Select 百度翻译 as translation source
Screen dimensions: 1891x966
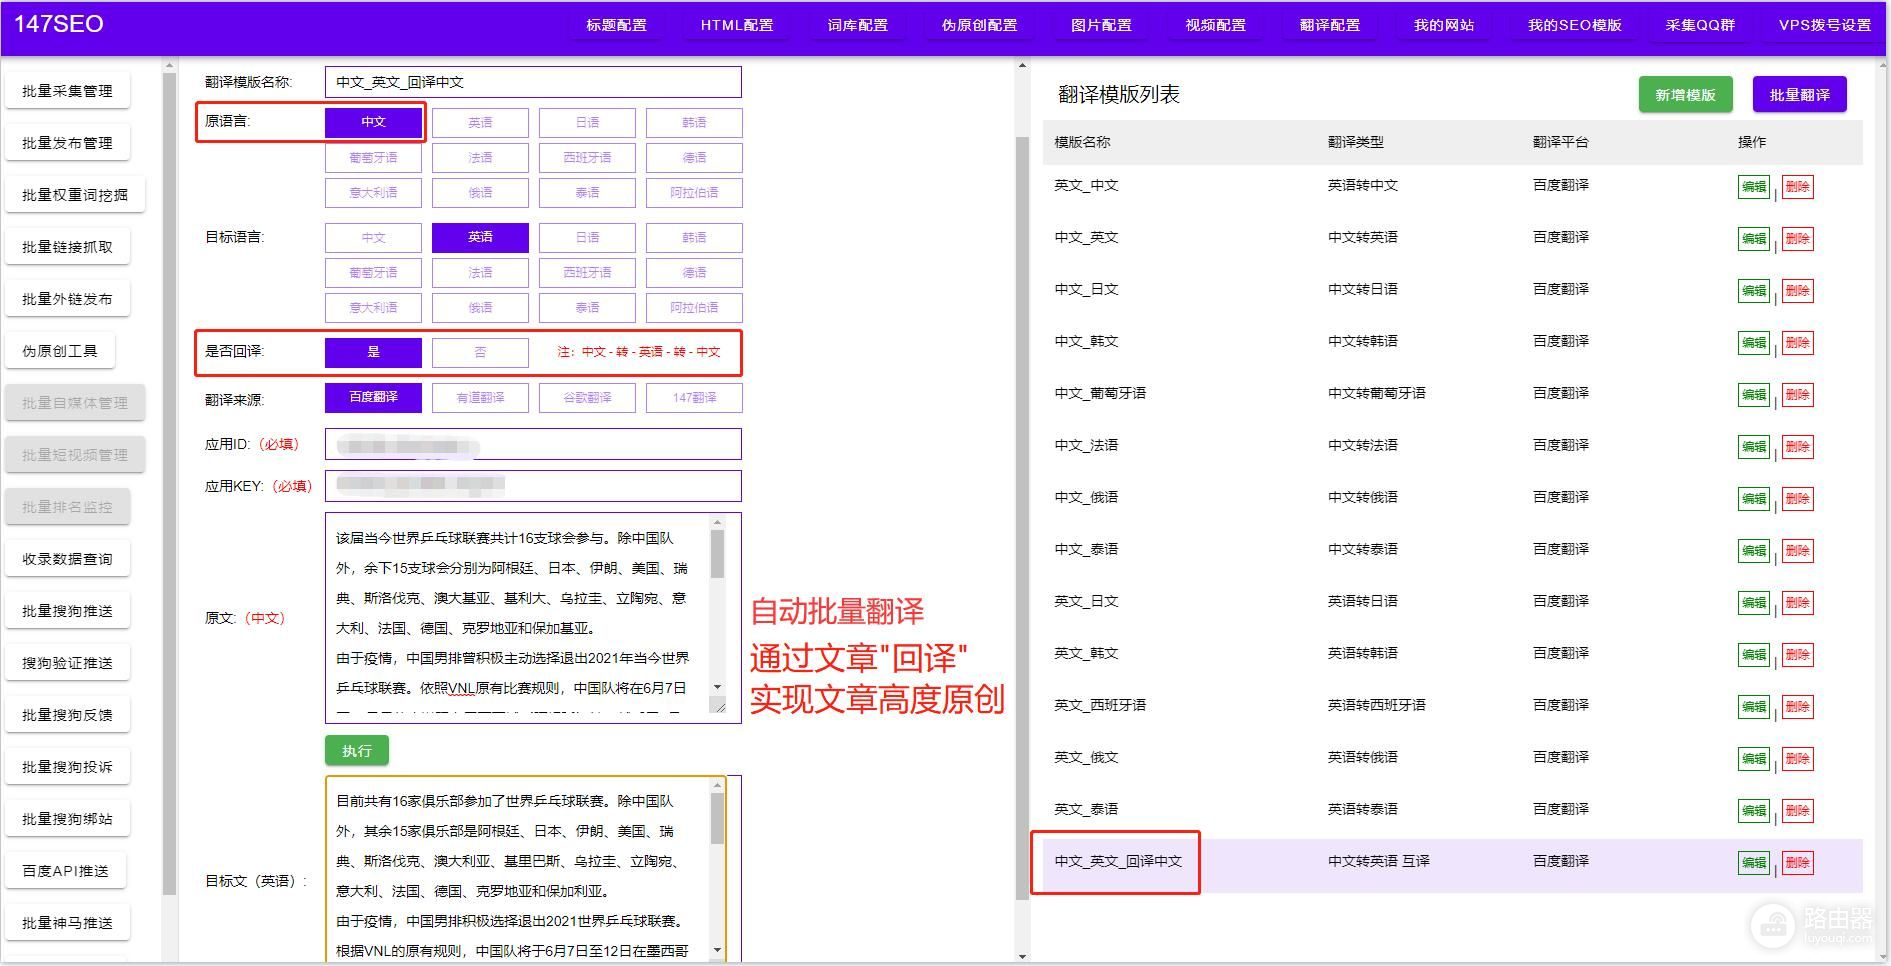[373, 398]
